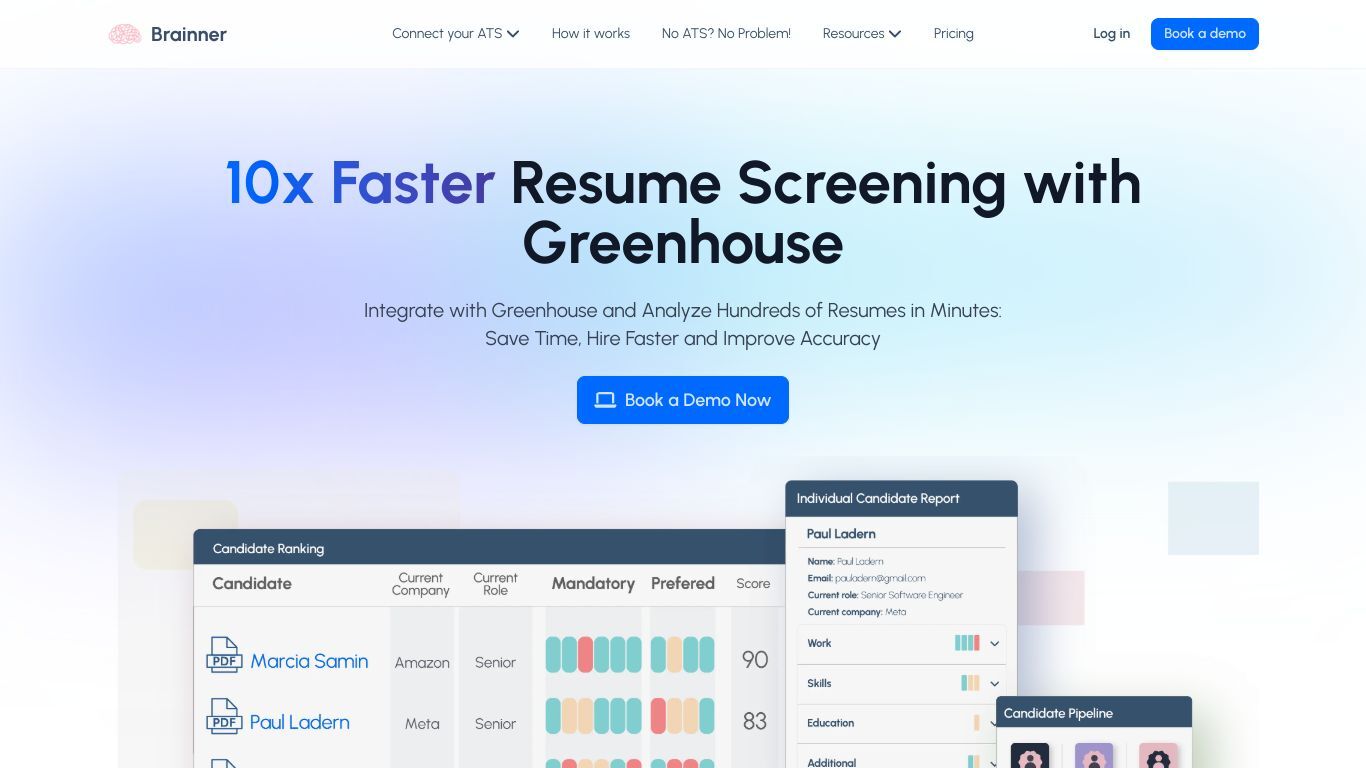Go to How it works page
This screenshot has width=1366, height=768.
tap(591, 33)
